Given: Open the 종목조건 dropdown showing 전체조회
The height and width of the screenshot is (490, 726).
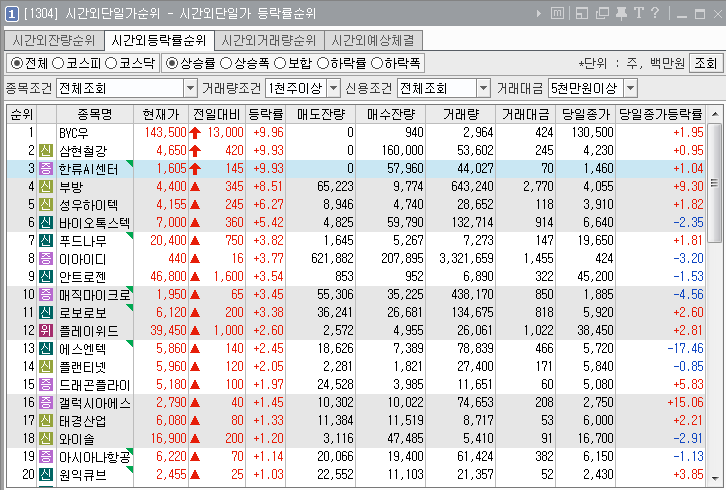Looking at the screenshot, I should tap(127, 88).
